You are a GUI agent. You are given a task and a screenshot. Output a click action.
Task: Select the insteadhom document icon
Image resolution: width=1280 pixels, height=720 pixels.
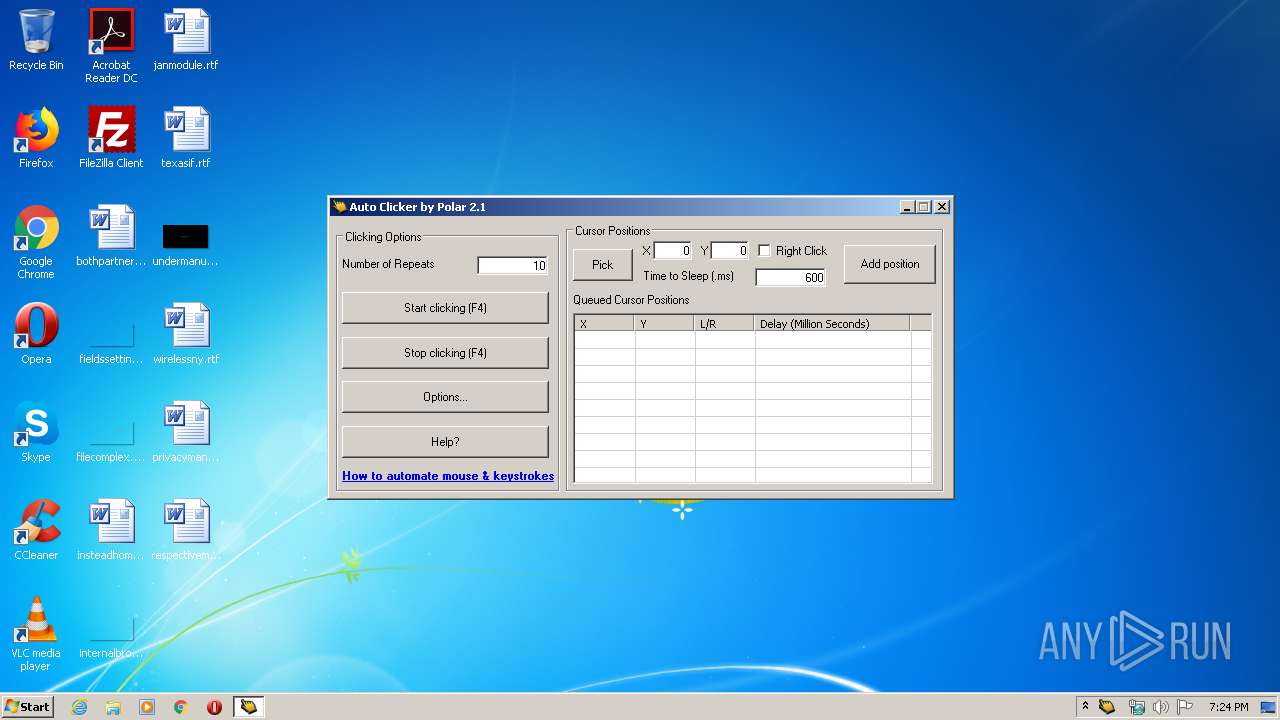coord(111,531)
